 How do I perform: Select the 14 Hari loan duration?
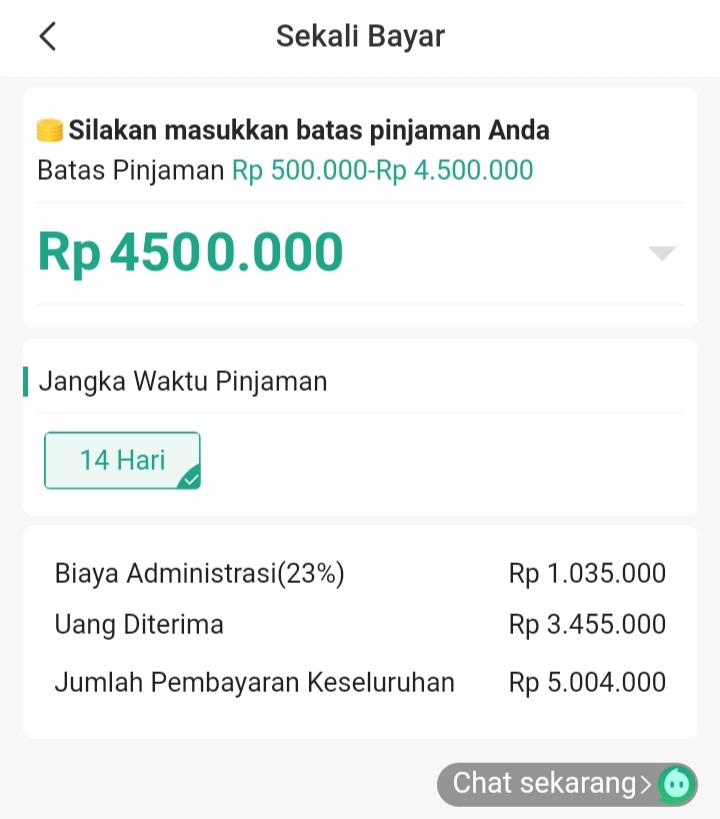(122, 460)
